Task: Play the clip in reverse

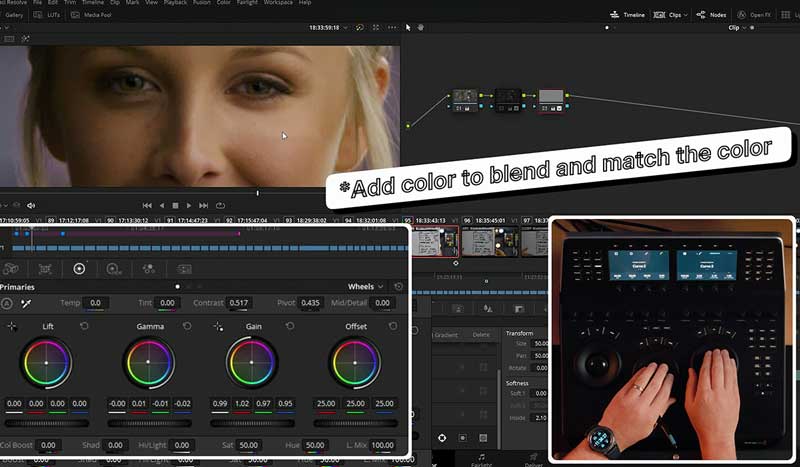Action: point(162,205)
